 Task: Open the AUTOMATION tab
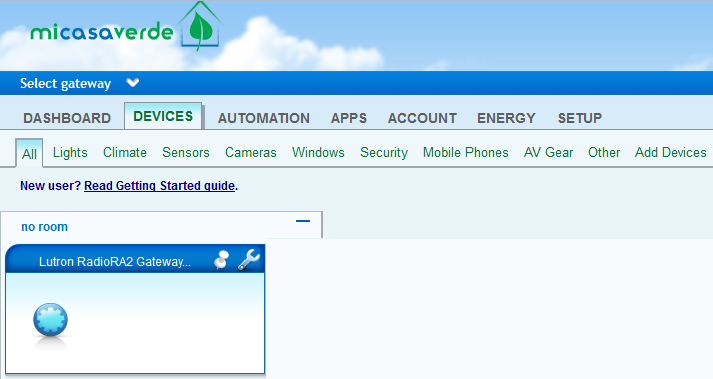[x=264, y=118]
